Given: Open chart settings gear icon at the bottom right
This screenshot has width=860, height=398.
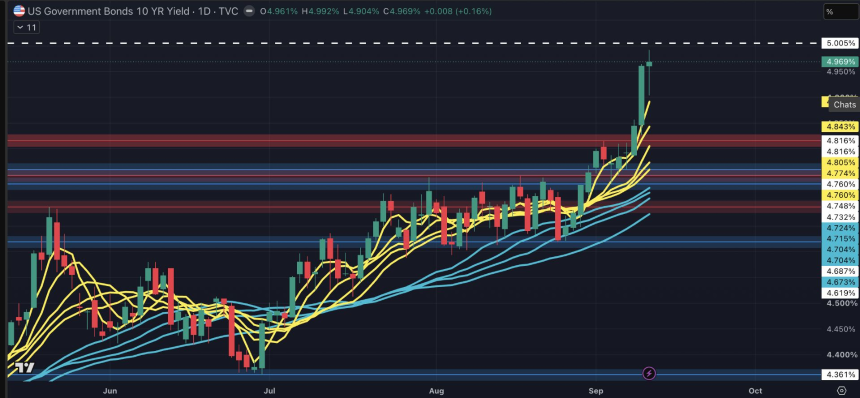Looking at the screenshot, I should tap(841, 391).
